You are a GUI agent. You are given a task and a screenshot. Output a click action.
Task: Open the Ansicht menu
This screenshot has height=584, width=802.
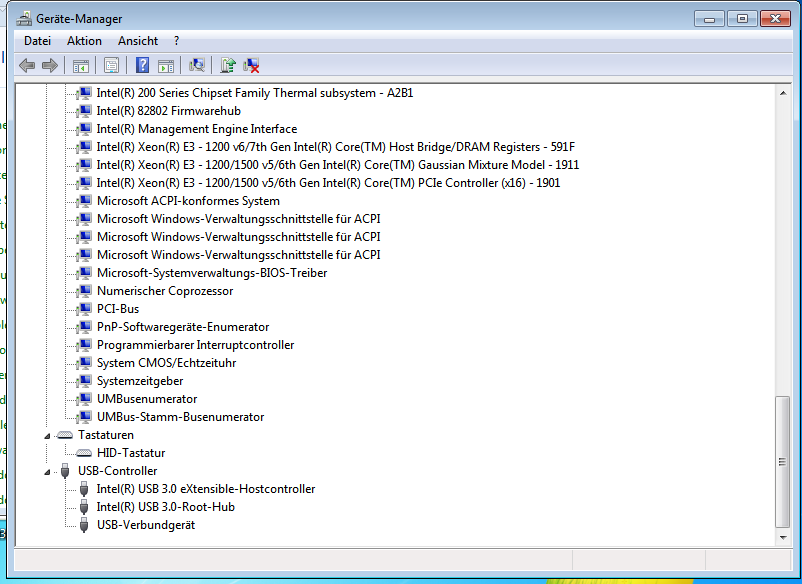point(138,41)
